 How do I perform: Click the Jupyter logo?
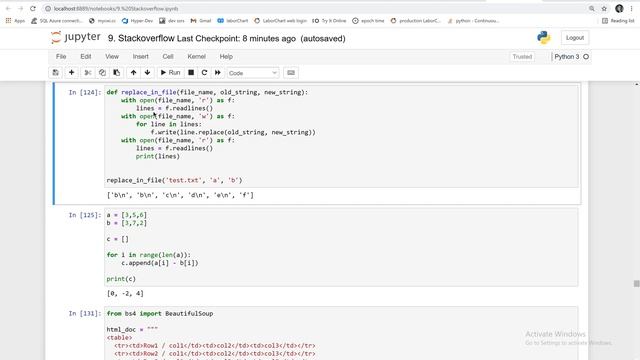[76, 38]
